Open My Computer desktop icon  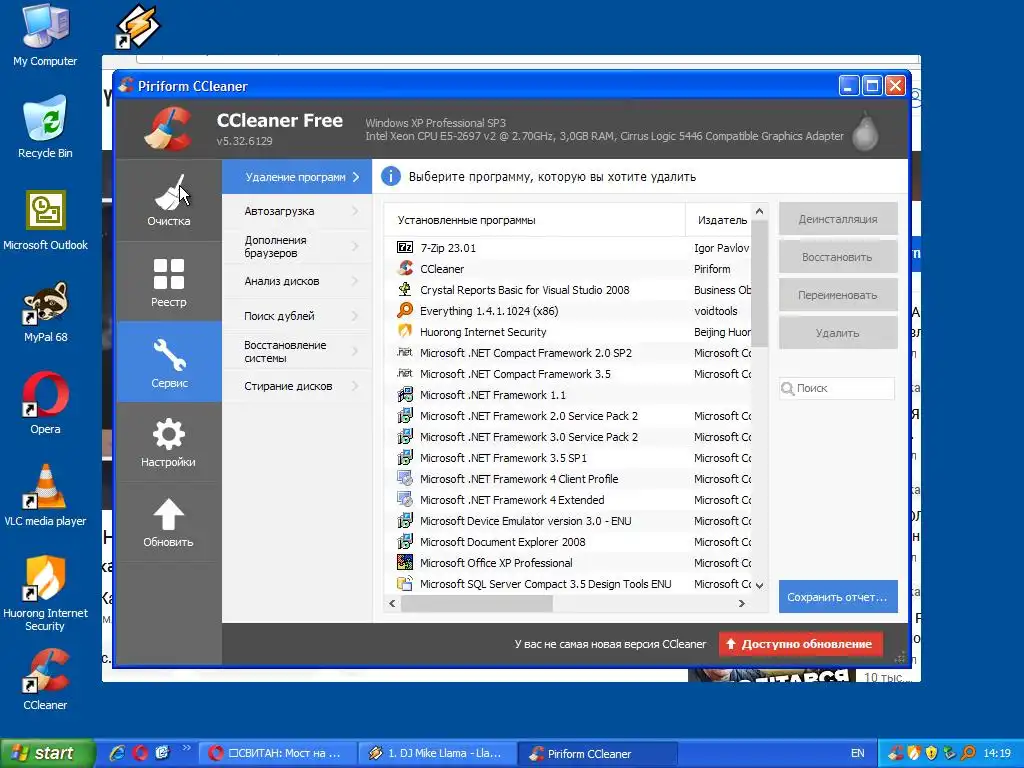click(x=45, y=35)
